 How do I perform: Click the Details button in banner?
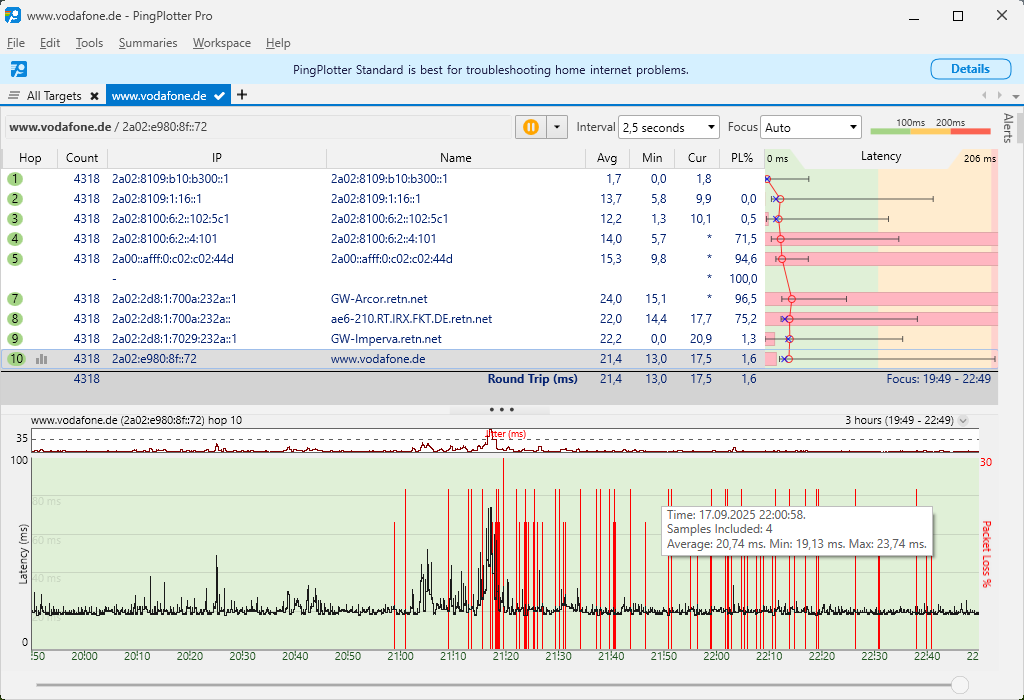970,69
